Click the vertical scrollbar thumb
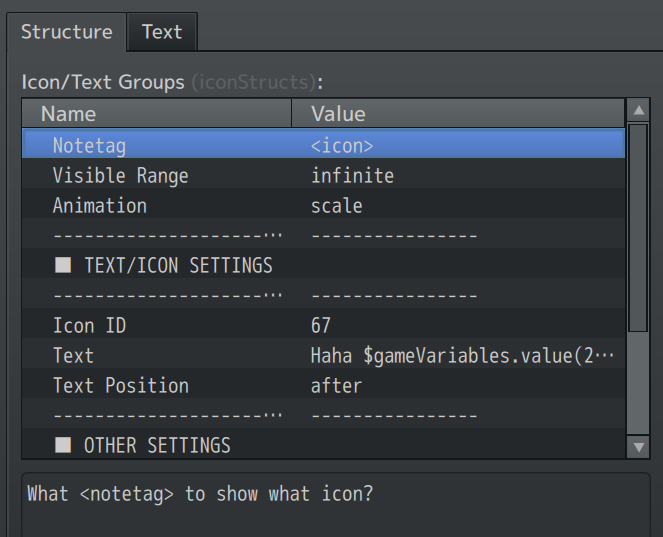Screen dimensions: 663x537 click(638, 227)
